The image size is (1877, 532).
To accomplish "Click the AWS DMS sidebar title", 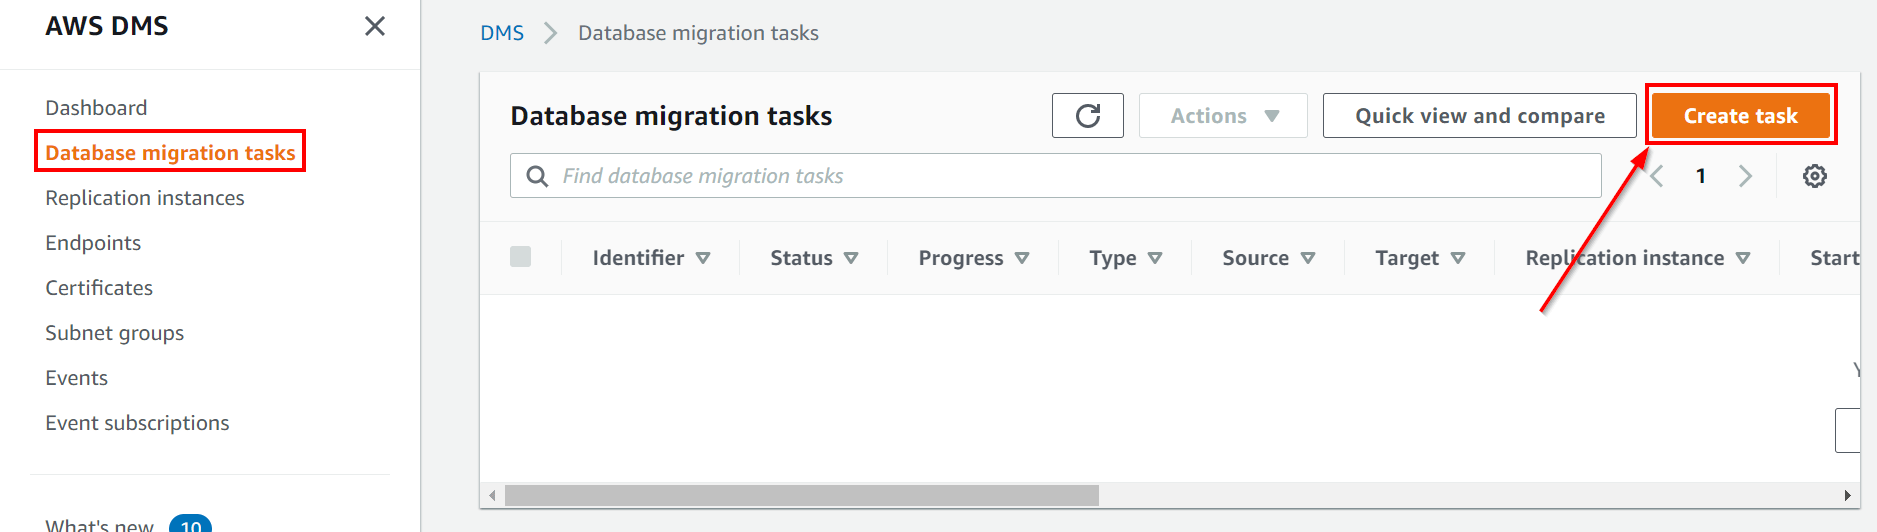I will 107,26.
